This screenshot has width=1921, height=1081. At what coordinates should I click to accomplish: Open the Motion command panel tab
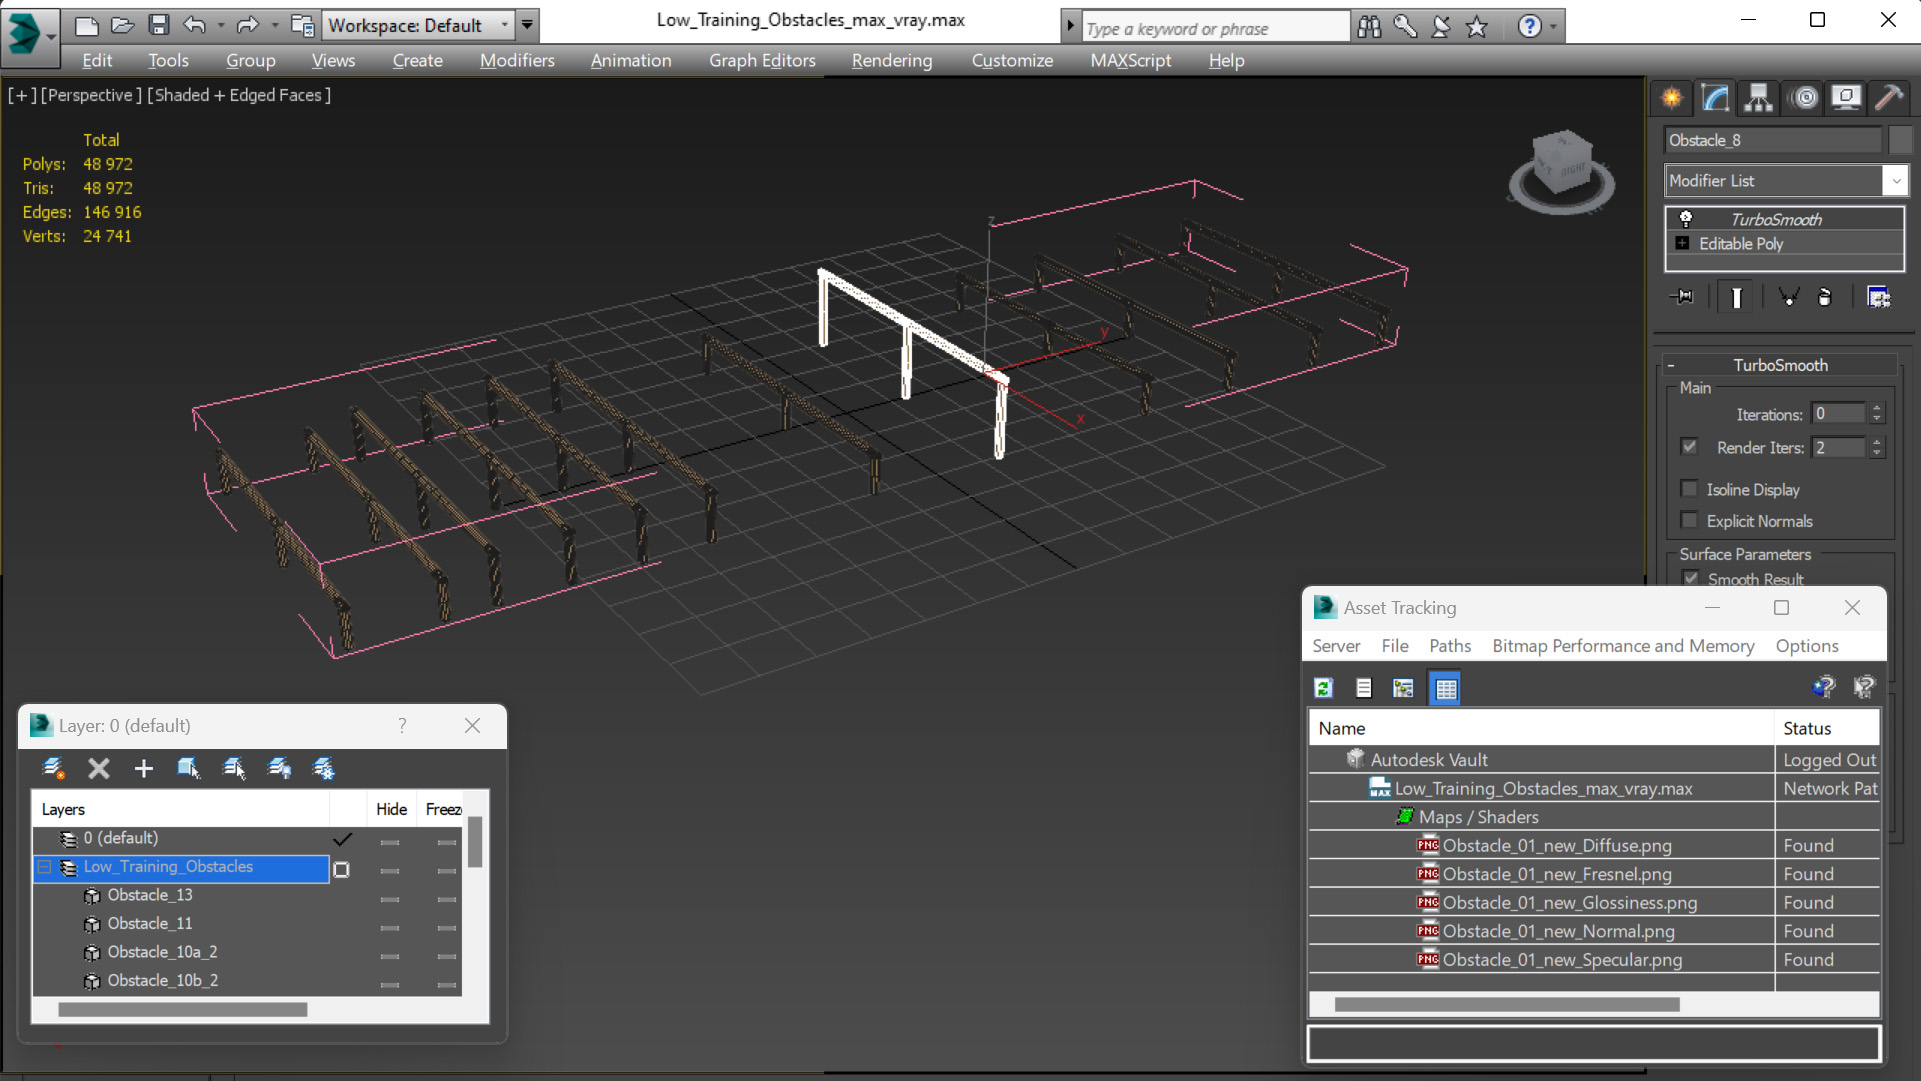tap(1804, 97)
